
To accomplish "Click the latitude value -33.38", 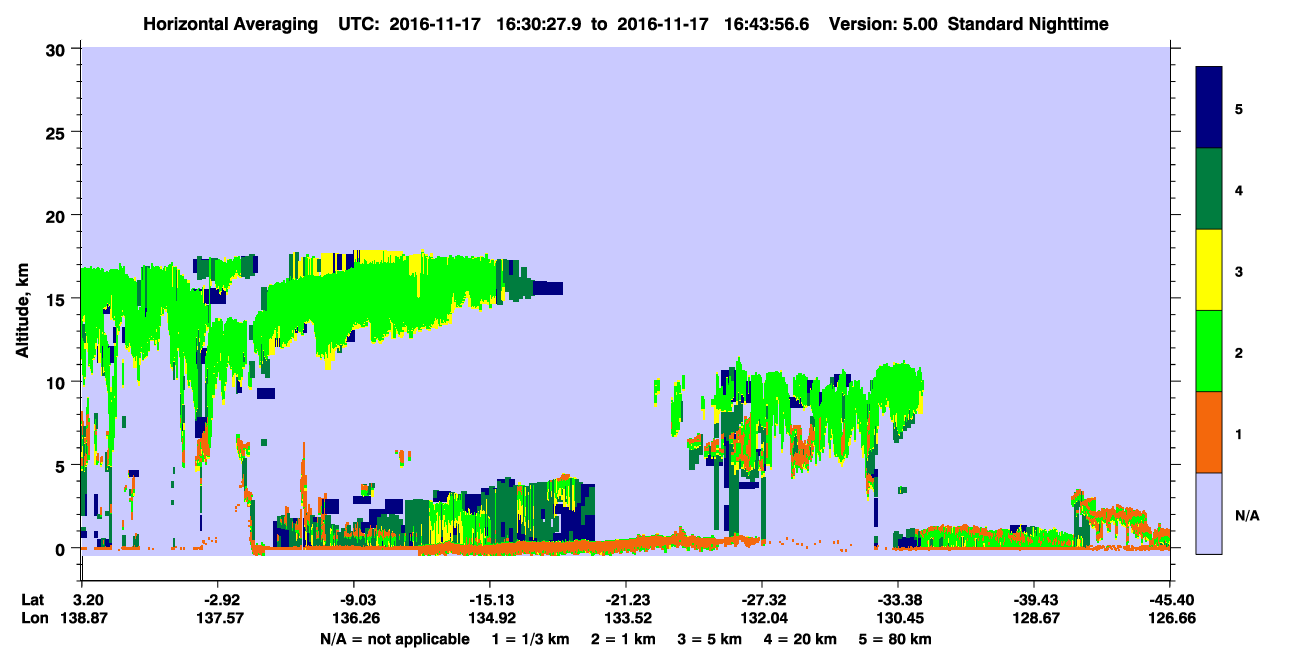I will (x=898, y=599).
